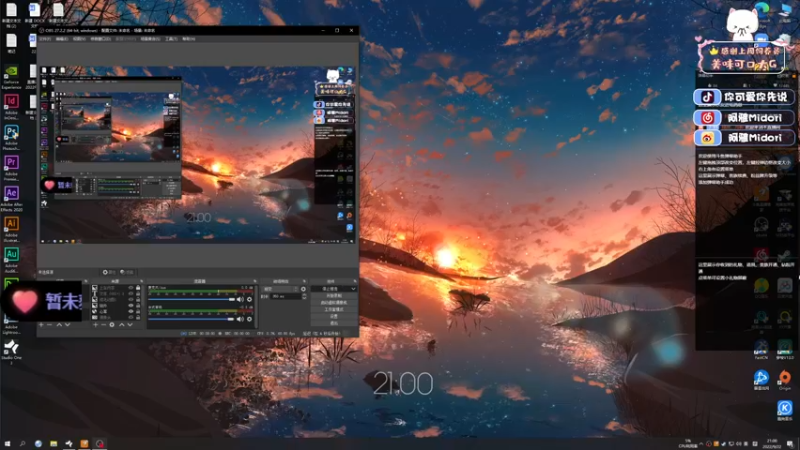Open the scene transition properties gear
800x450 pixels.
click(x=304, y=289)
